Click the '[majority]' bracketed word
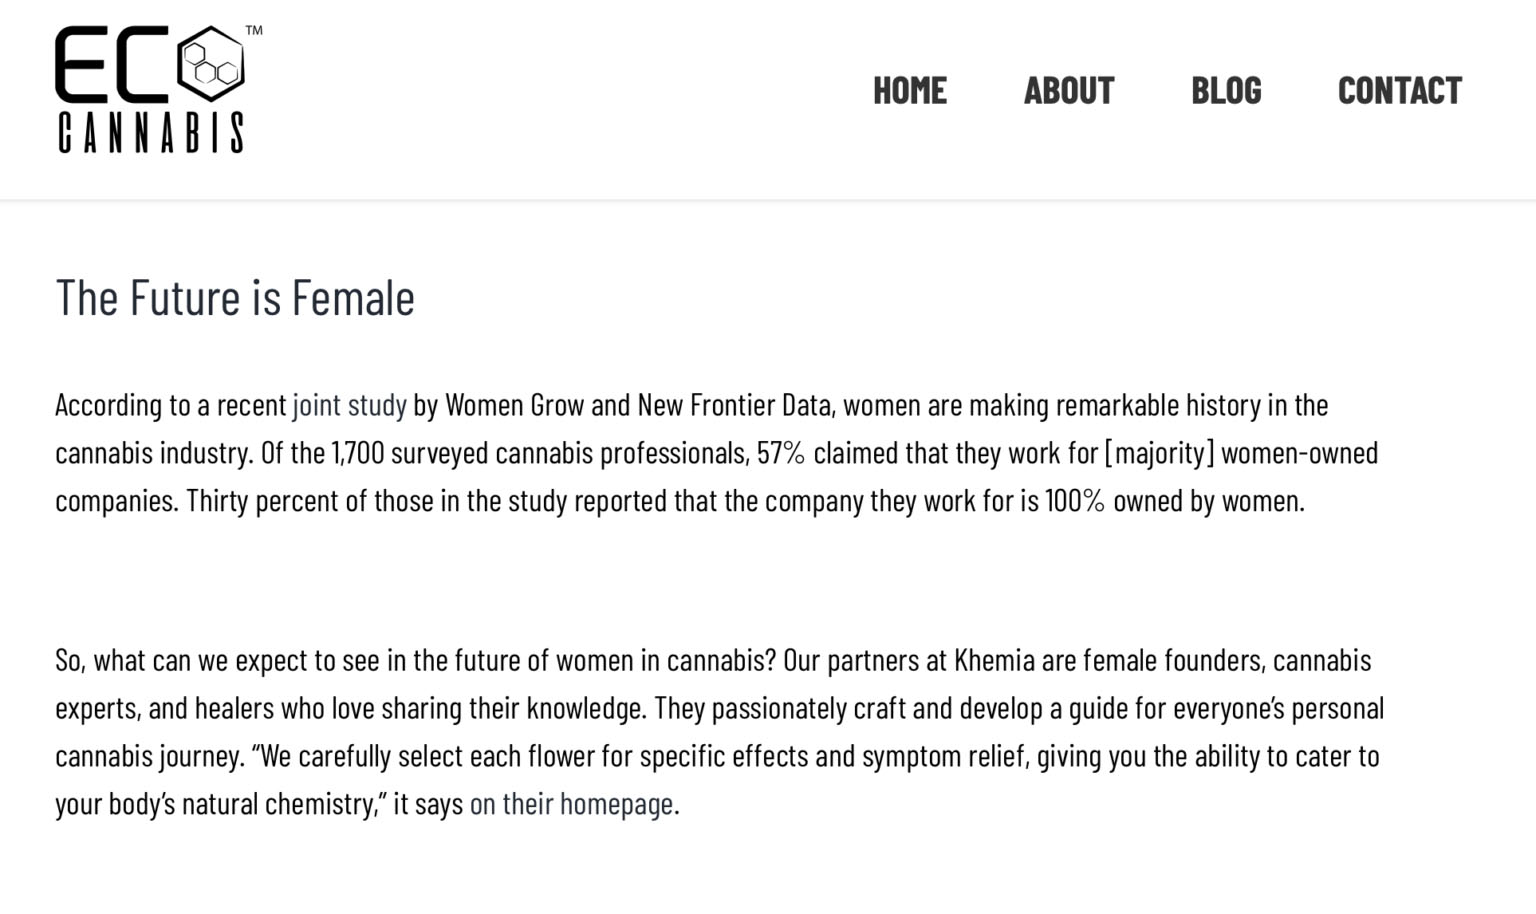Viewport: 1536px width, 914px height. (1159, 453)
